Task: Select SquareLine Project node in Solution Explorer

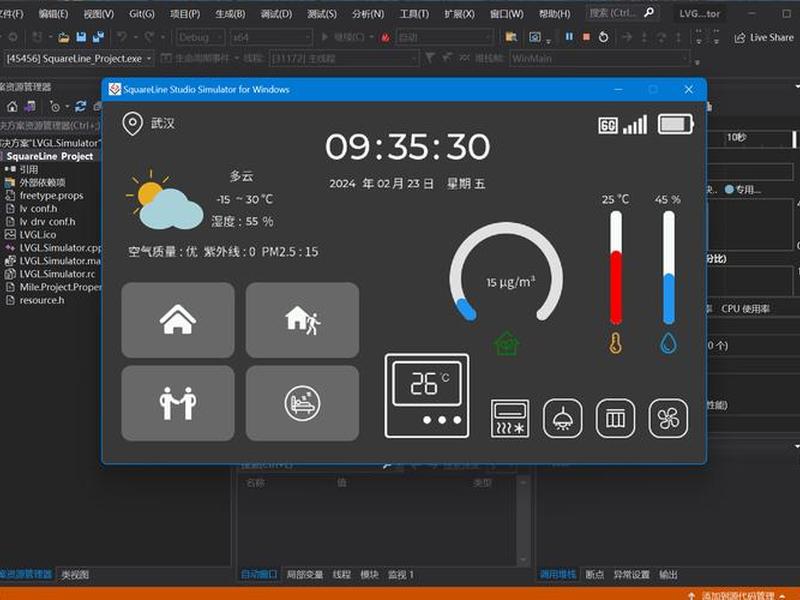Action: [49, 156]
